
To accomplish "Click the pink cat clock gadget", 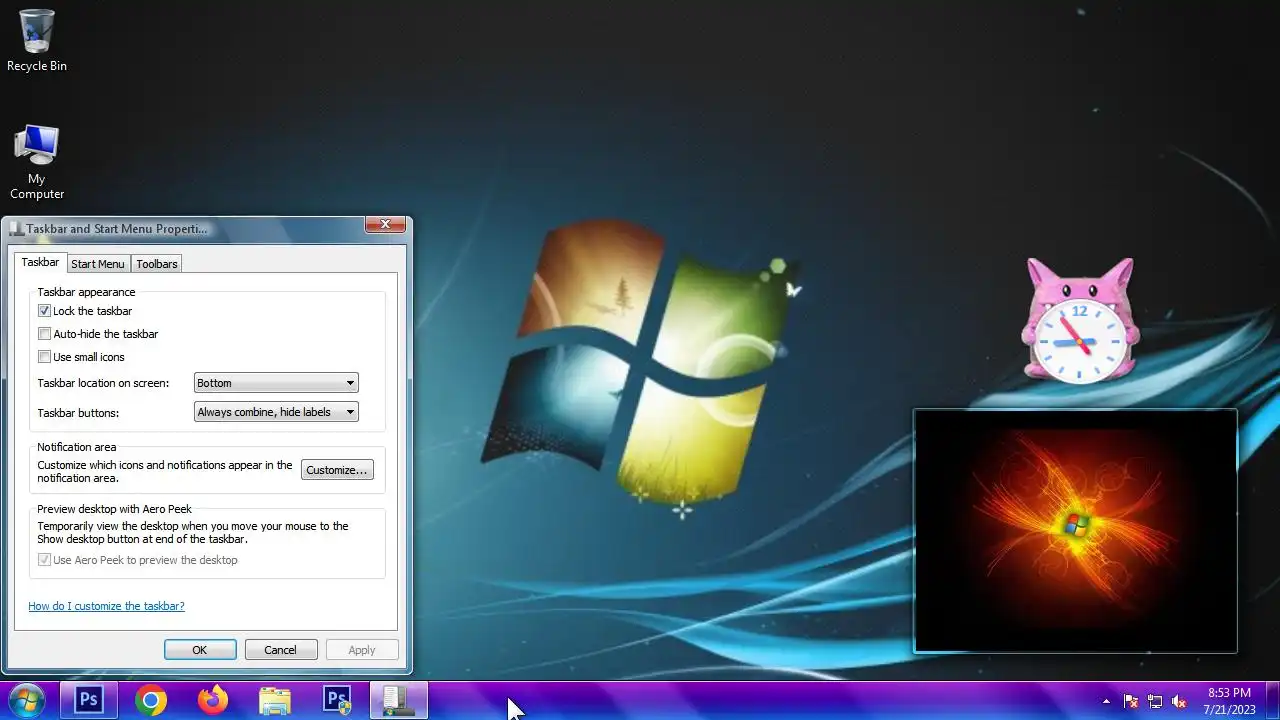I will pyautogui.click(x=1079, y=321).
